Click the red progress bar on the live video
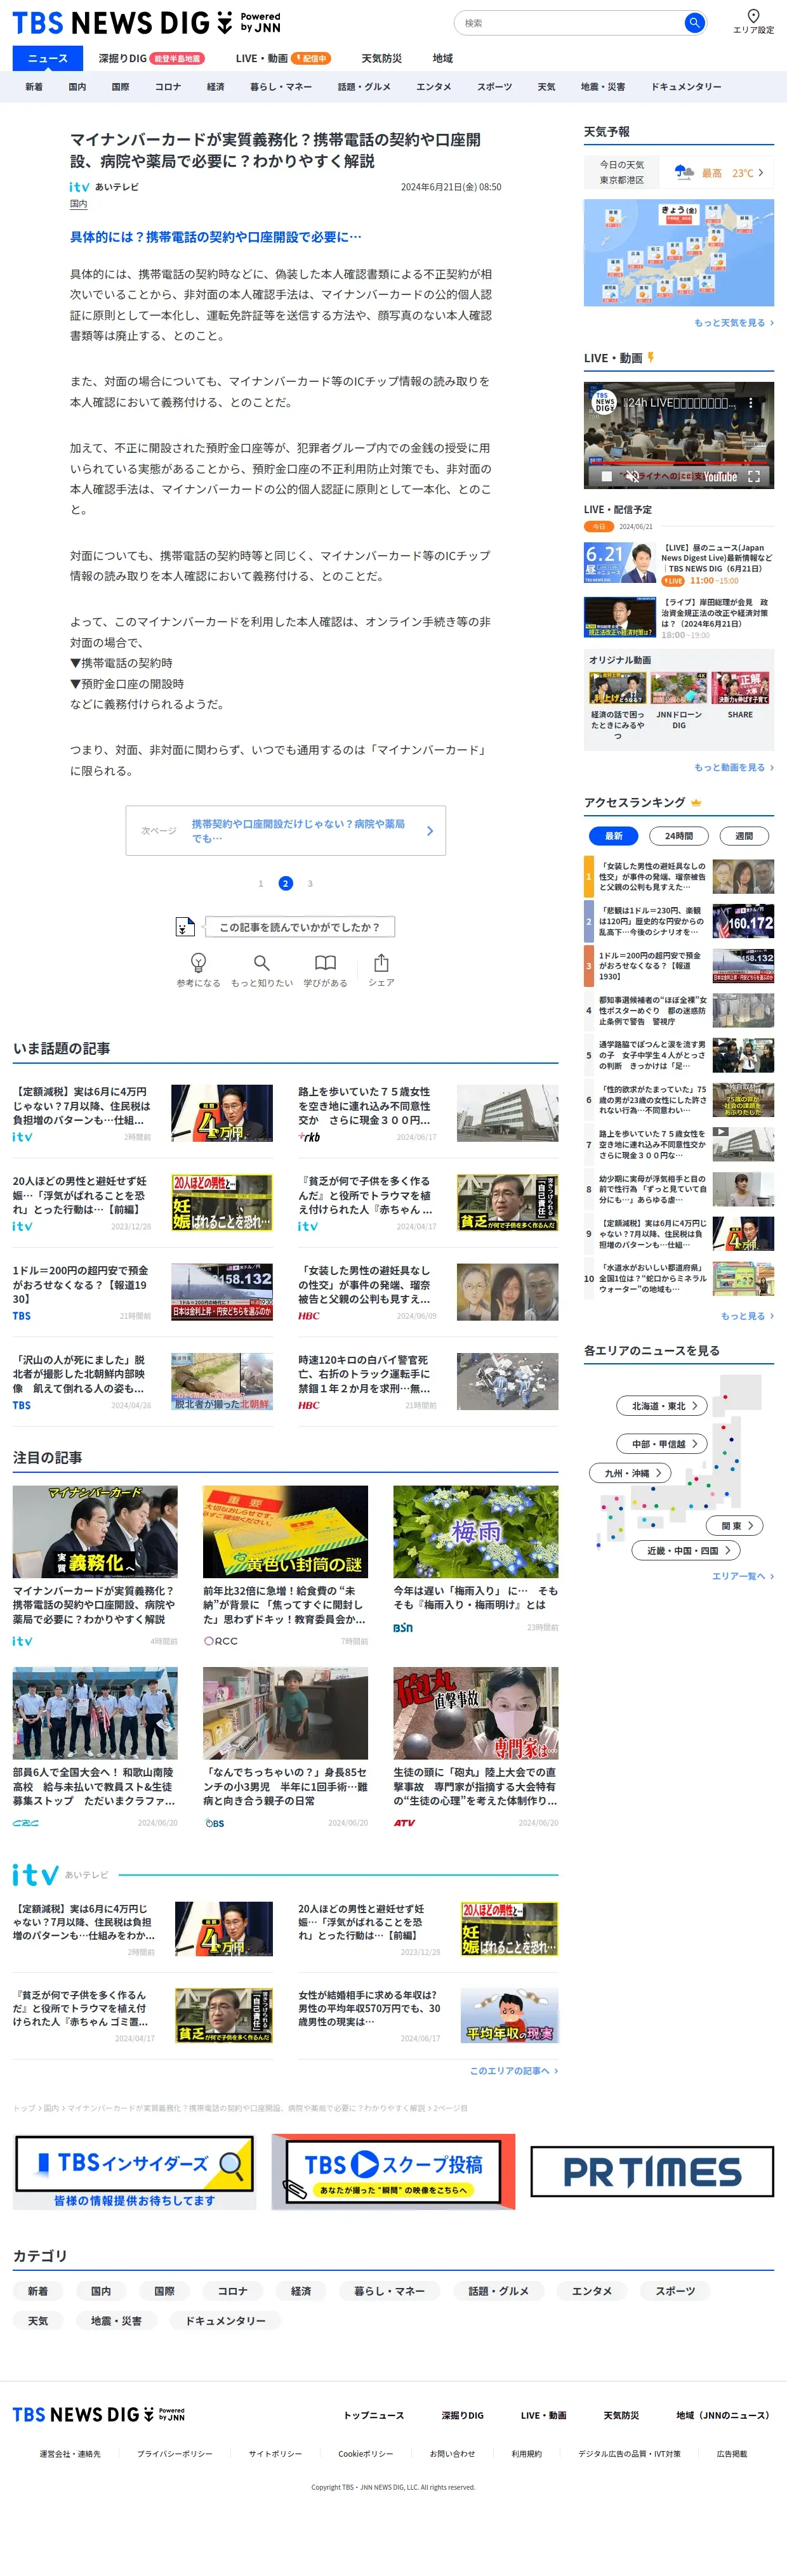 [679, 463]
